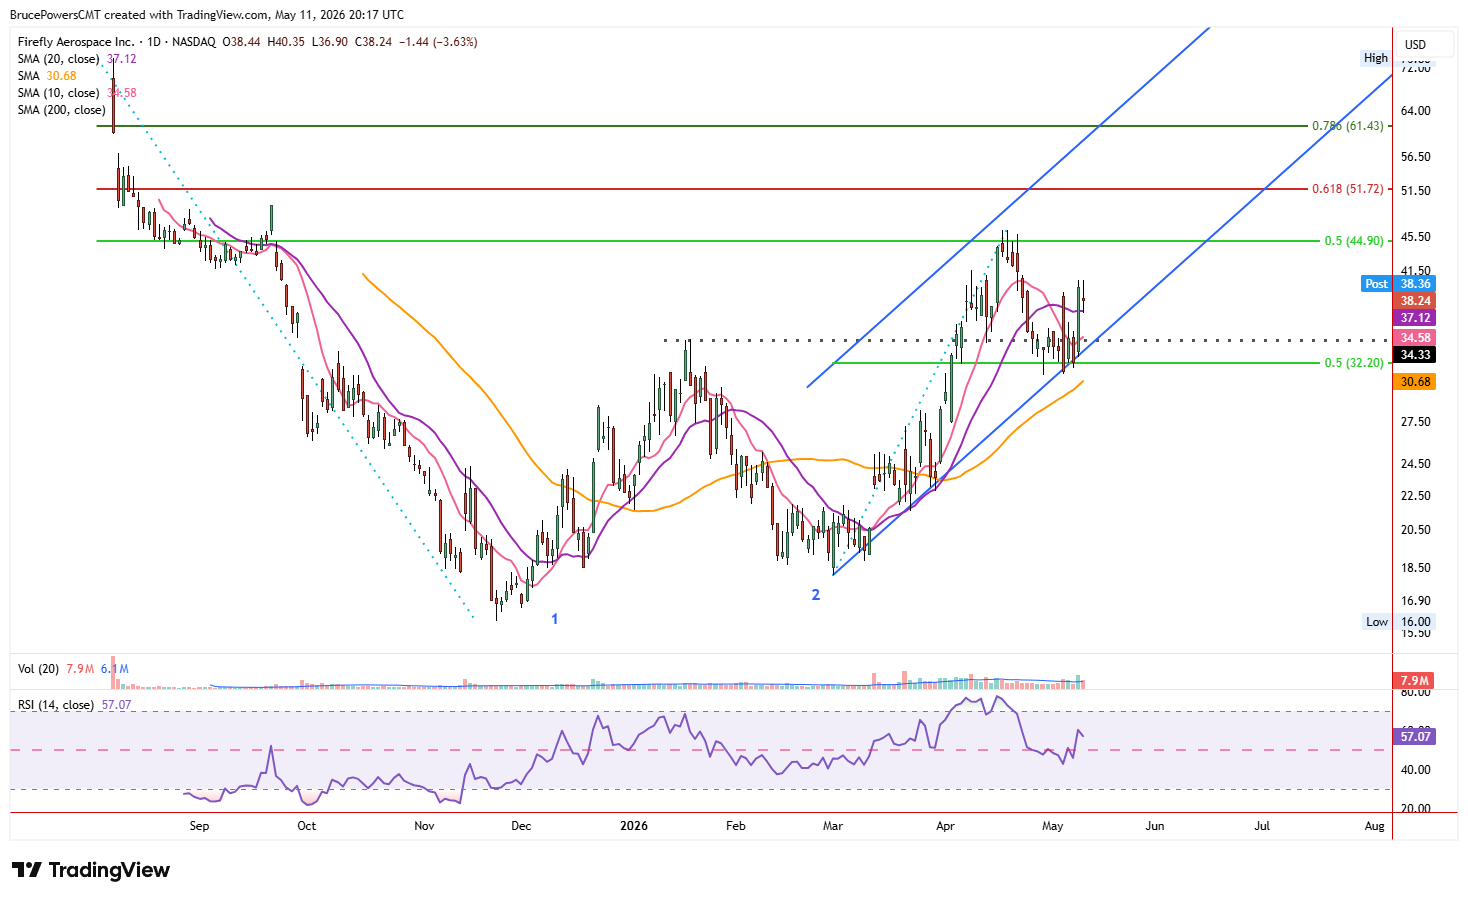The height and width of the screenshot is (900, 1468).
Task: Select the SMA 30.68 indicator legend
Action: coord(47,76)
